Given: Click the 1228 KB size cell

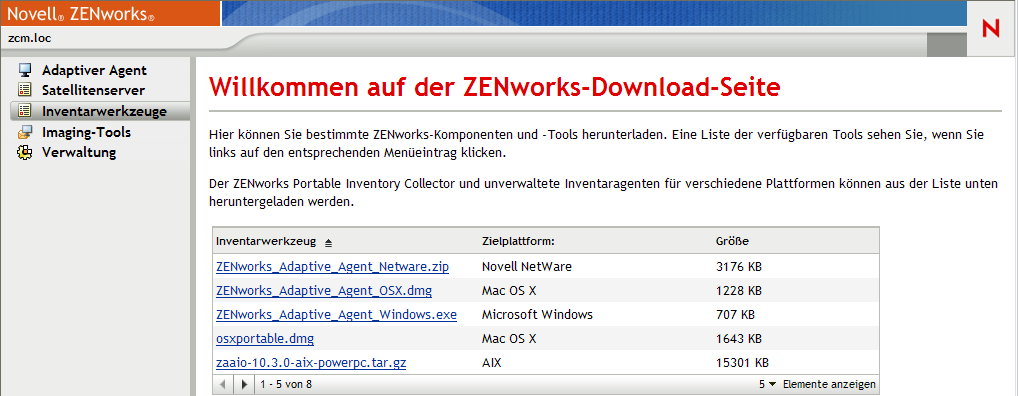Looking at the screenshot, I should (739, 290).
